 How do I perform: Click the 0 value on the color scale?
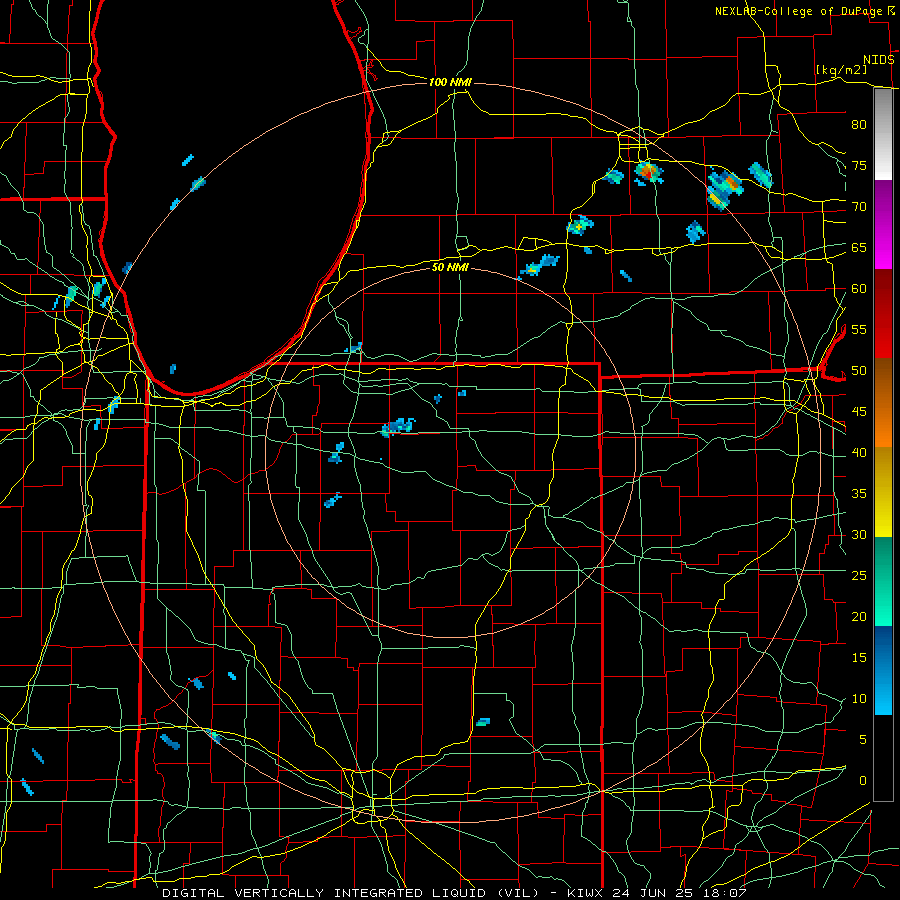(x=863, y=781)
